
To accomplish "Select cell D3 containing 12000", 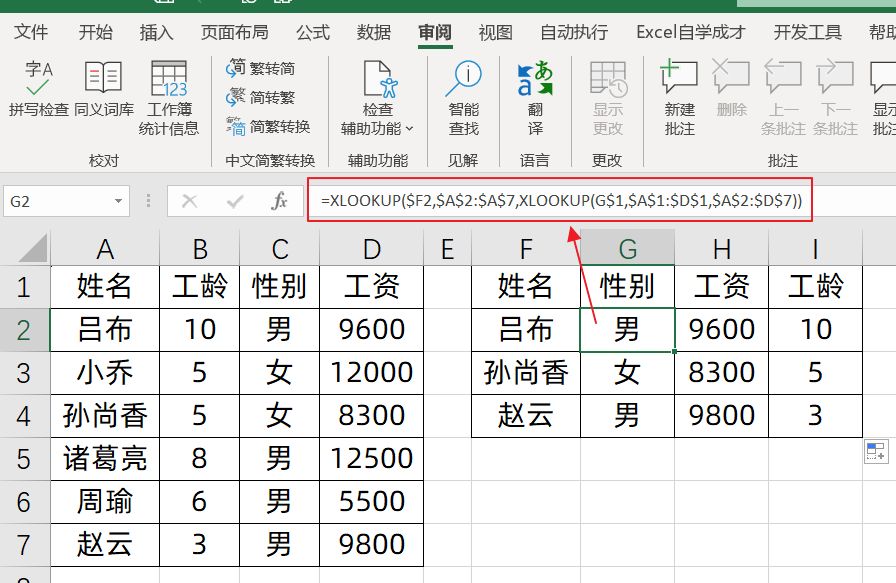I will pyautogui.click(x=371, y=373).
